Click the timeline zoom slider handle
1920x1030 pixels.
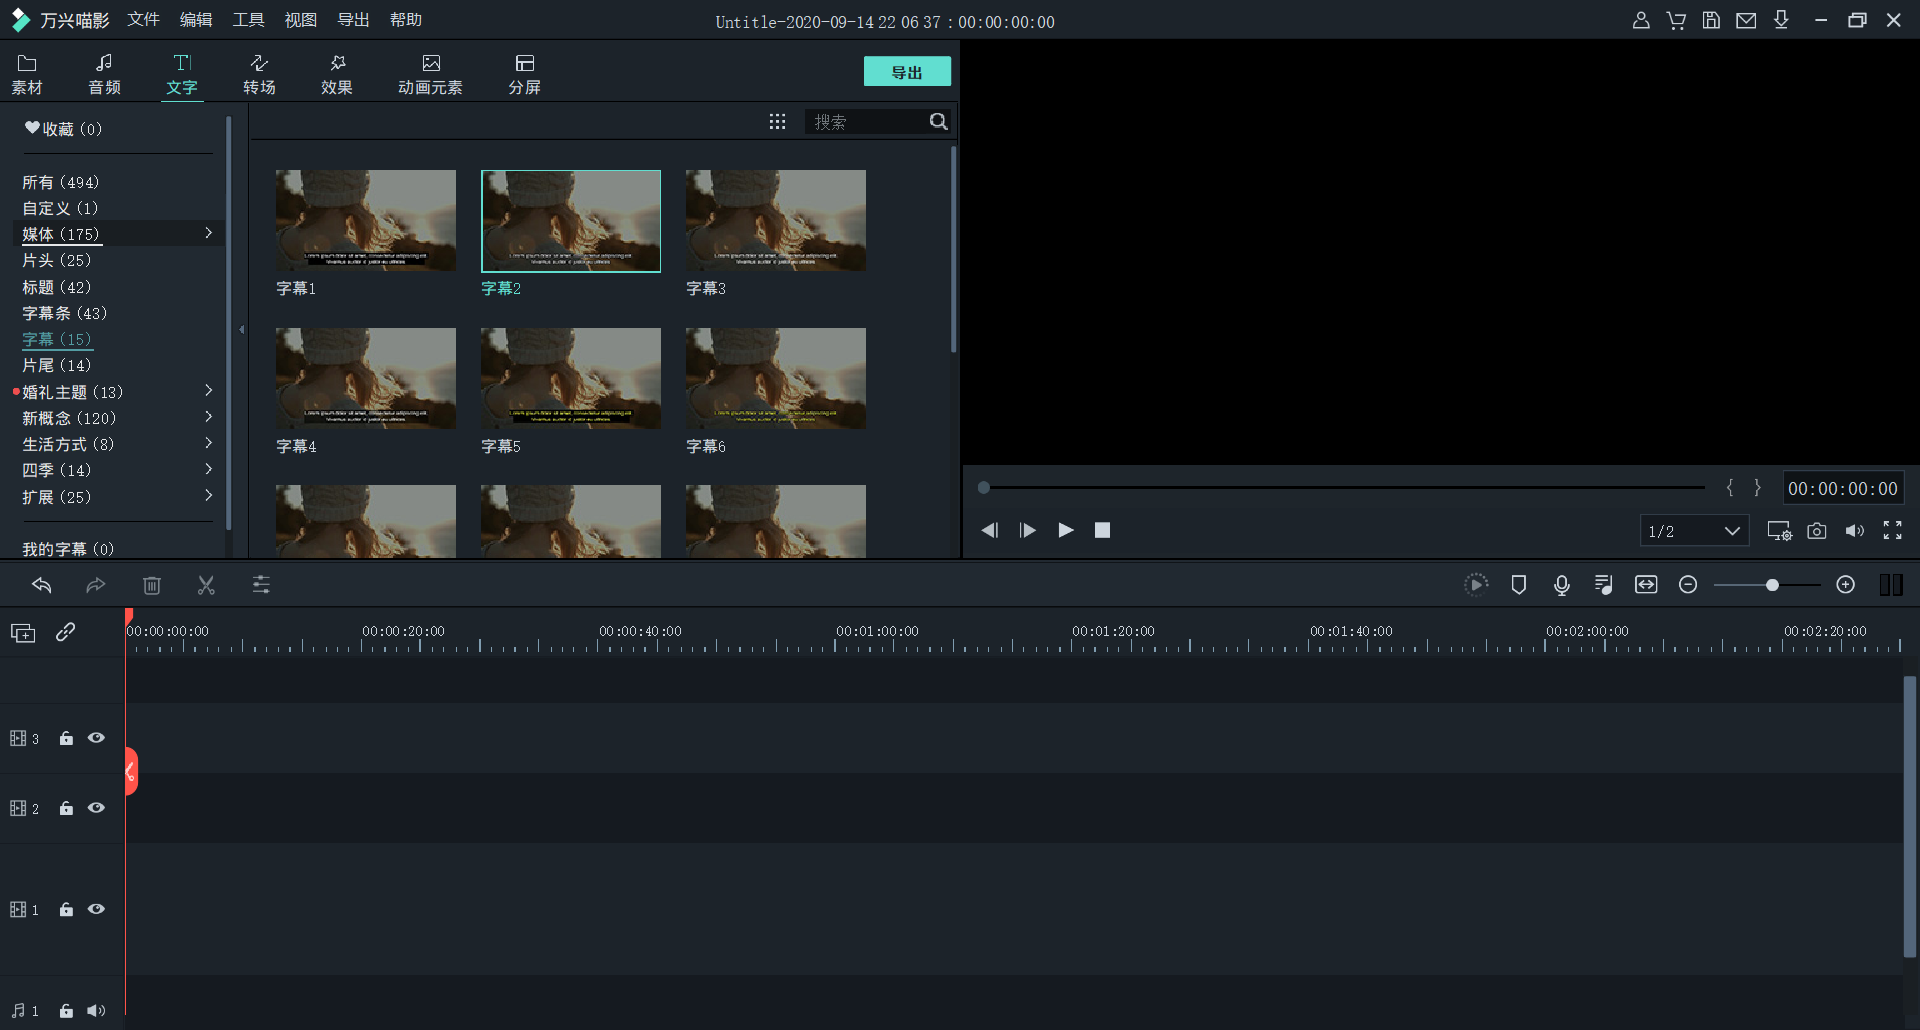(1772, 585)
